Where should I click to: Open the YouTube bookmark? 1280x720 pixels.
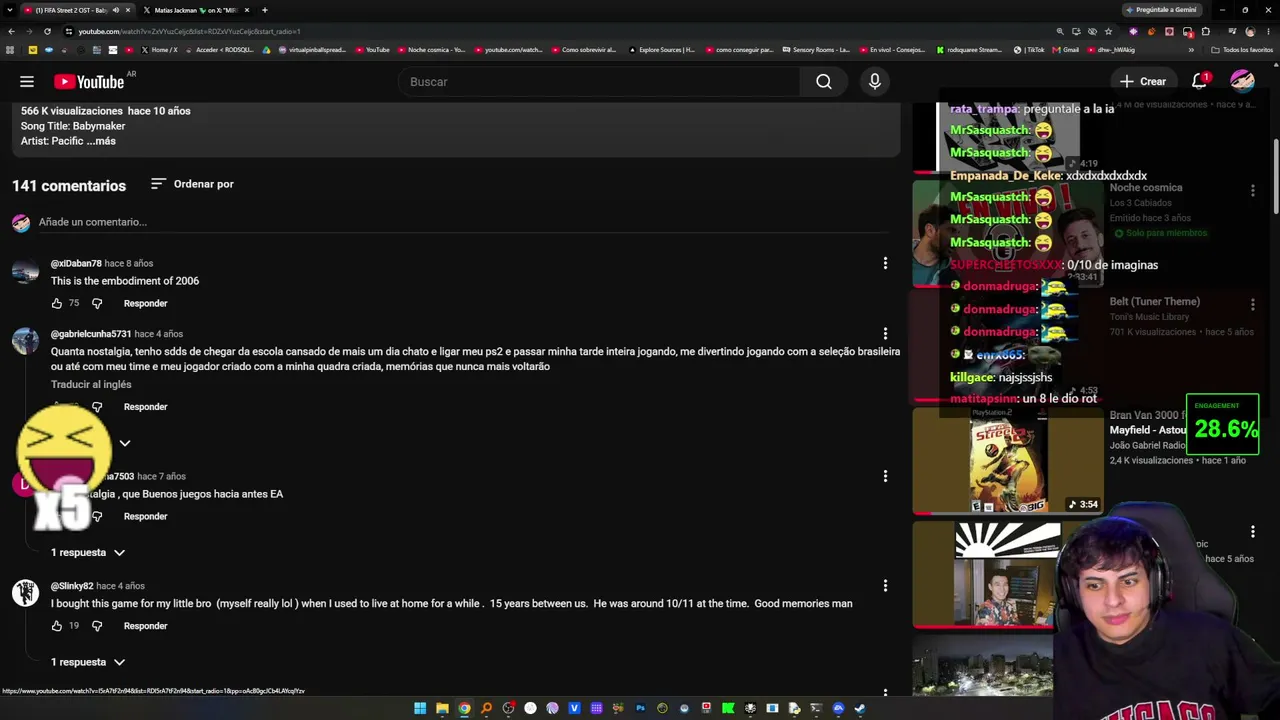(x=371, y=49)
